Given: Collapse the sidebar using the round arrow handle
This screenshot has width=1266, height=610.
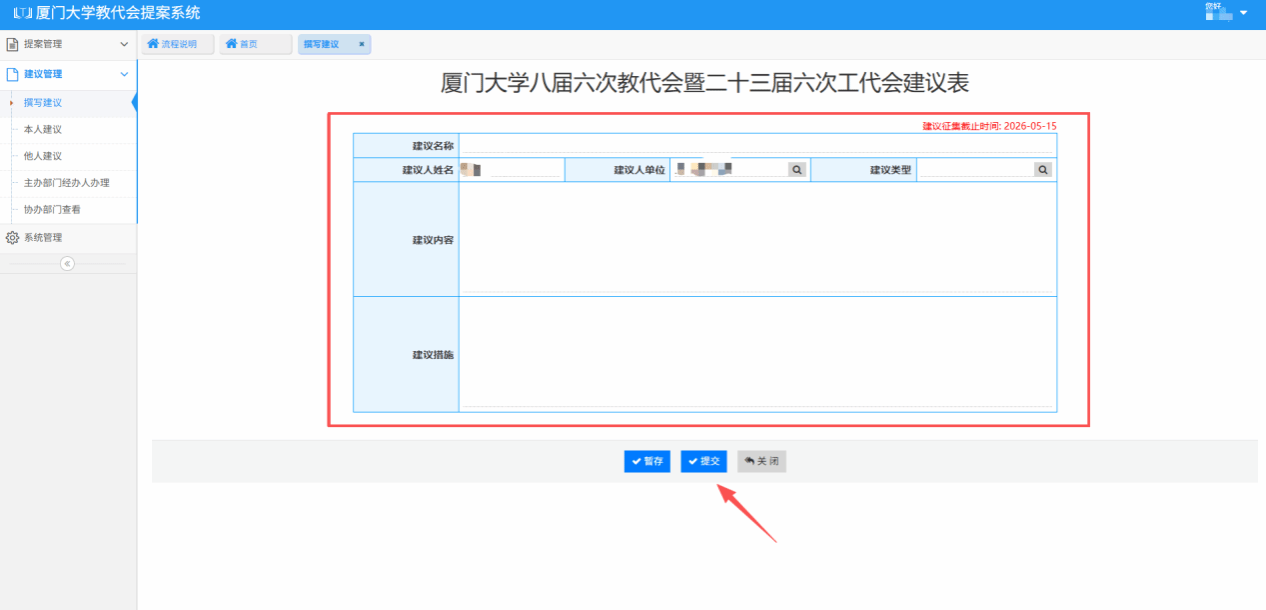Looking at the screenshot, I should 67,264.
